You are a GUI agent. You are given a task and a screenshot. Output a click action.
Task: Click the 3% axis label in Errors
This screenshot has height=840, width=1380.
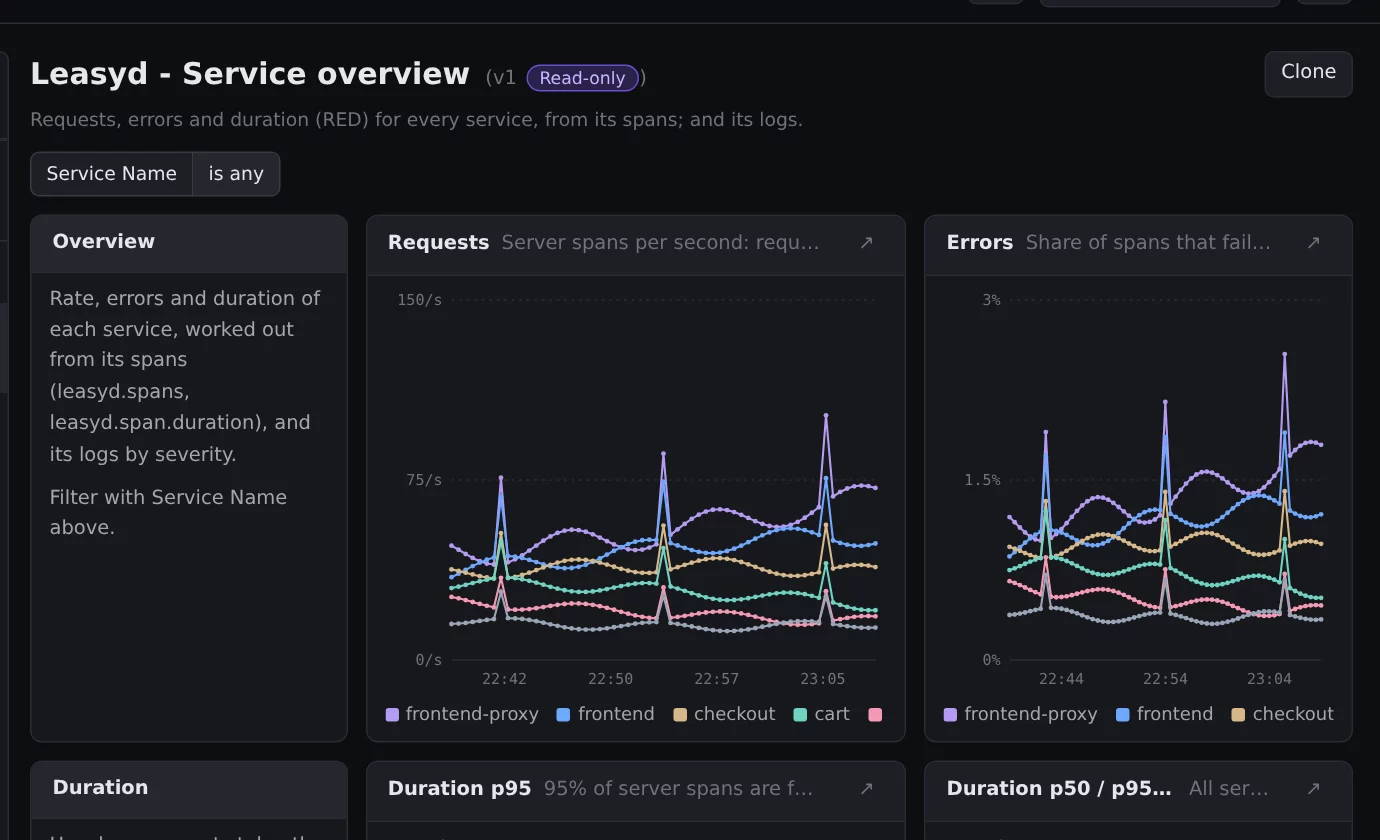tap(991, 300)
